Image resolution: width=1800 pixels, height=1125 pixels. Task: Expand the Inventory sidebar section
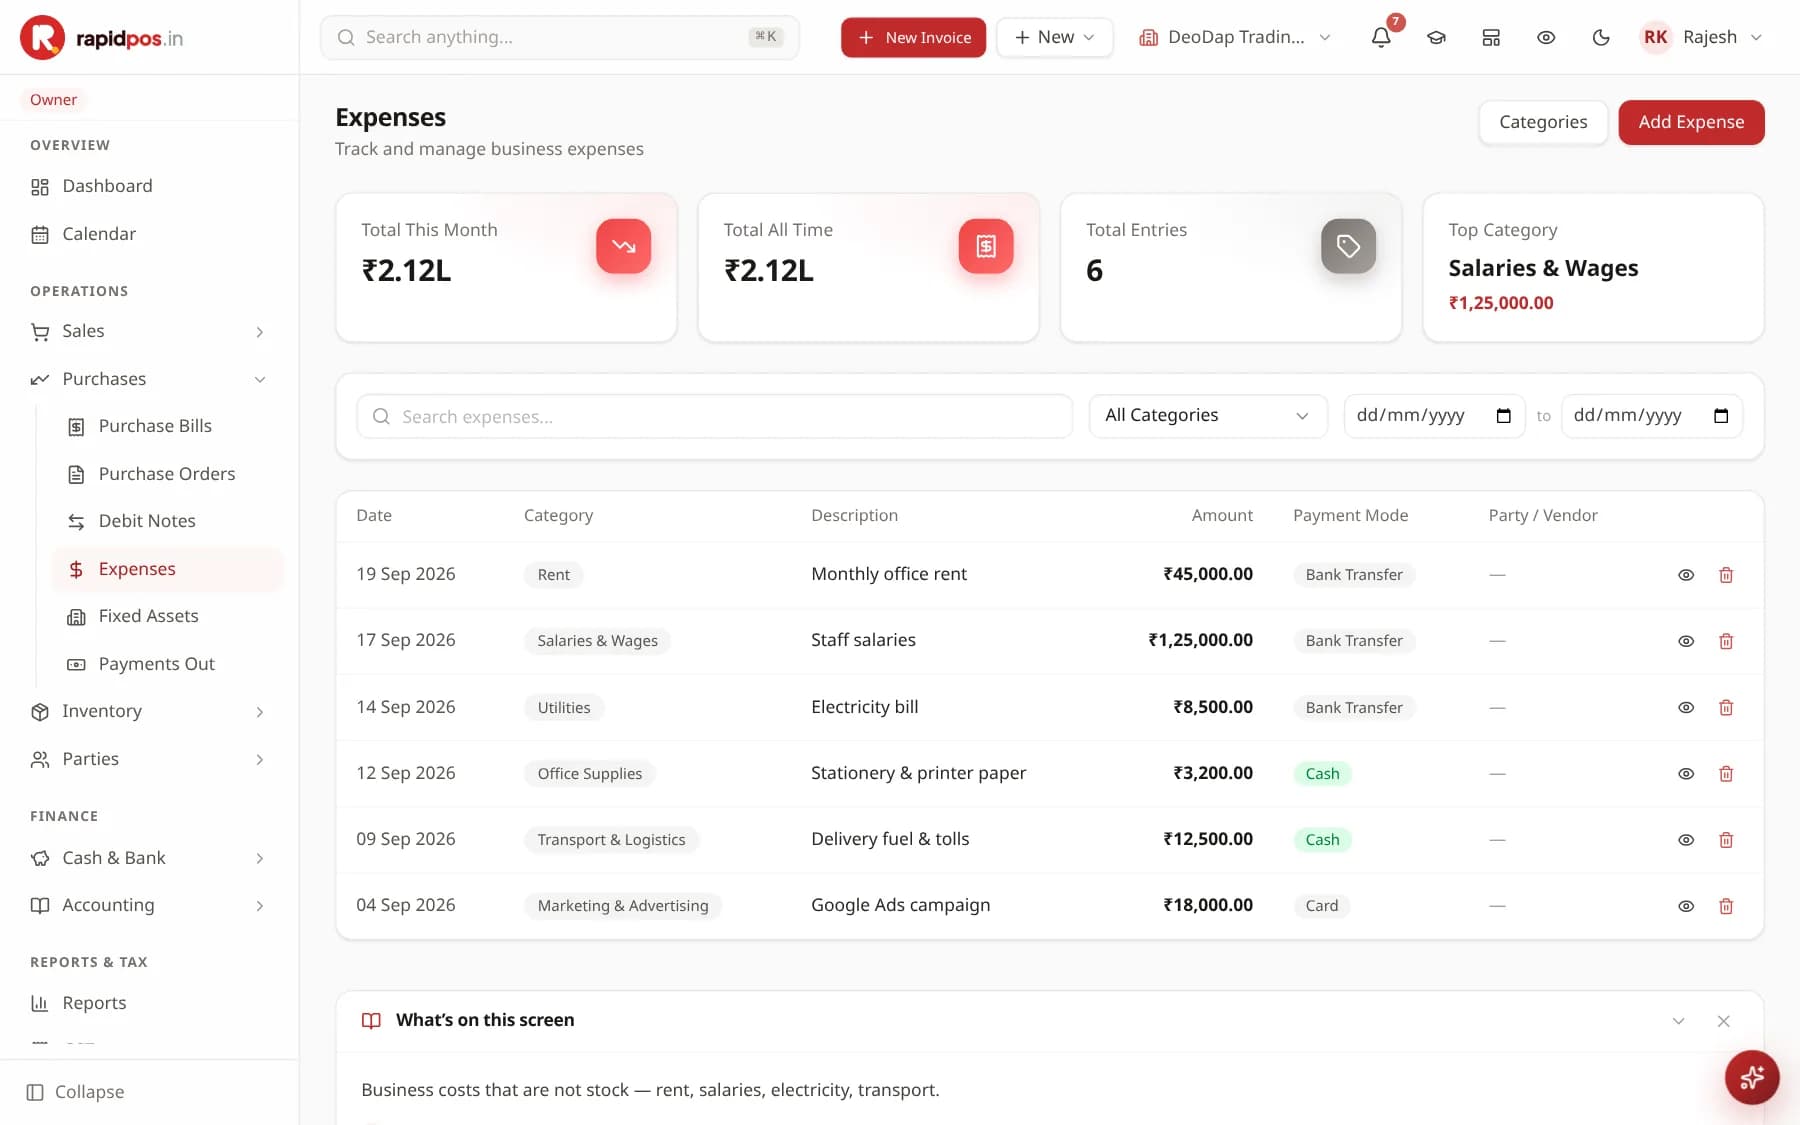tap(149, 711)
